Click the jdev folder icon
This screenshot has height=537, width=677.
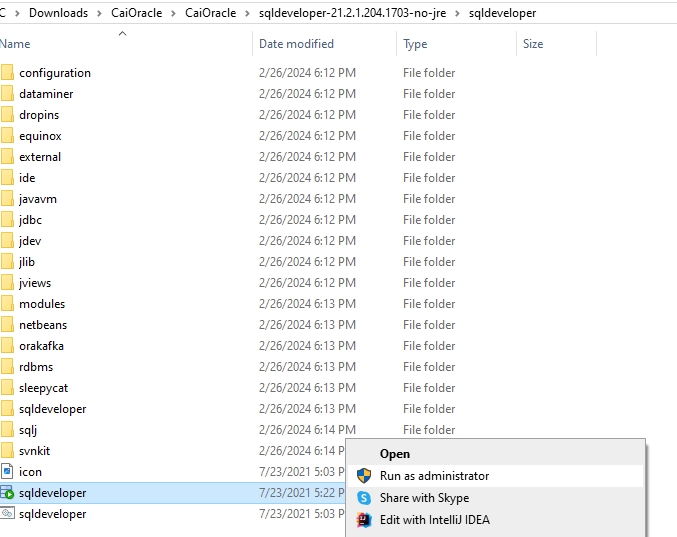[7, 240]
